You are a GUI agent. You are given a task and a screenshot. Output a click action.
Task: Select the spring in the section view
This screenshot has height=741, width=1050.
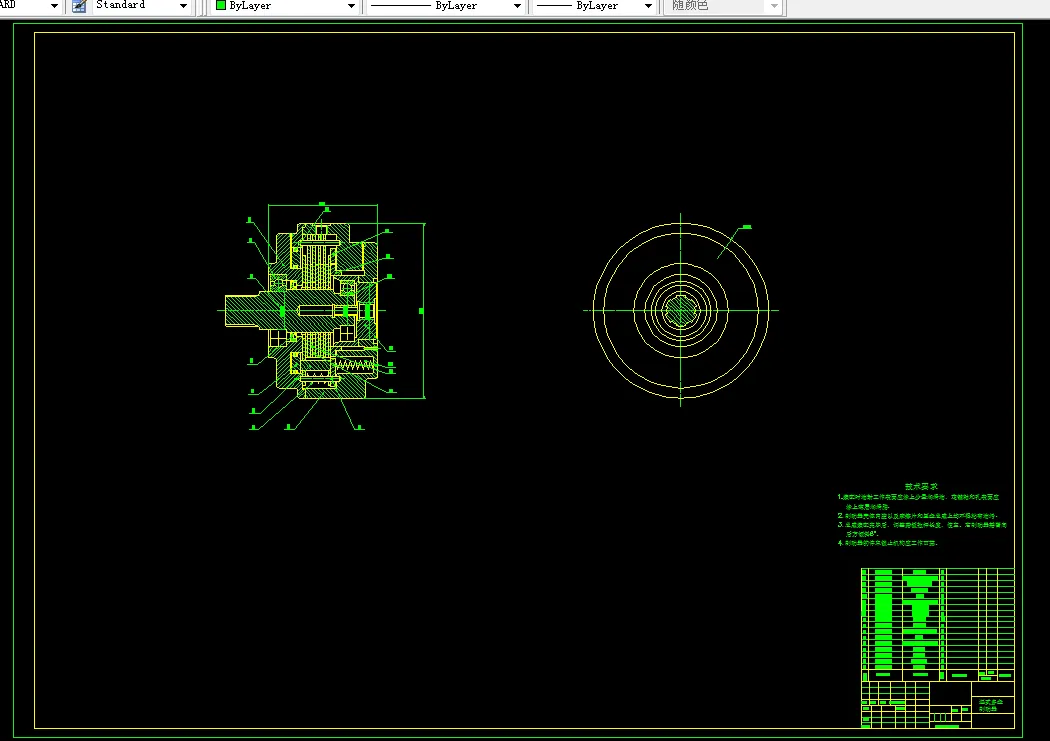353,365
